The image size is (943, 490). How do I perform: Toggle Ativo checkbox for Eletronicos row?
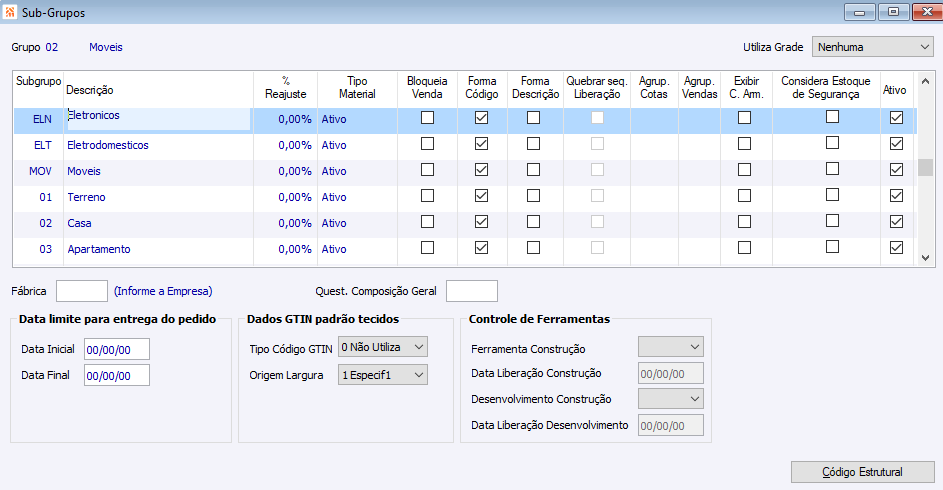pos(896,118)
